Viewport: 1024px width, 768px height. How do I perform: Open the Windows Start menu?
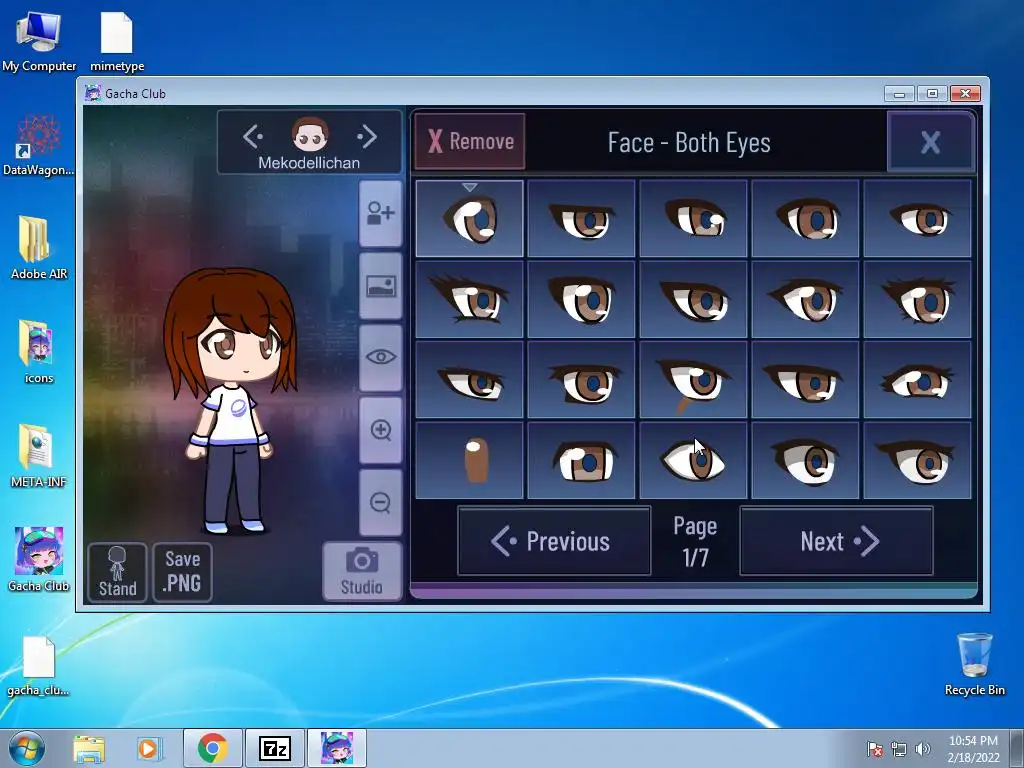click(x=26, y=748)
